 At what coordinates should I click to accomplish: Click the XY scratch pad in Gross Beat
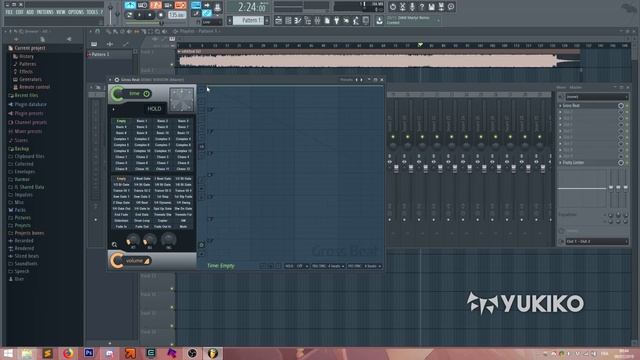click(x=182, y=100)
